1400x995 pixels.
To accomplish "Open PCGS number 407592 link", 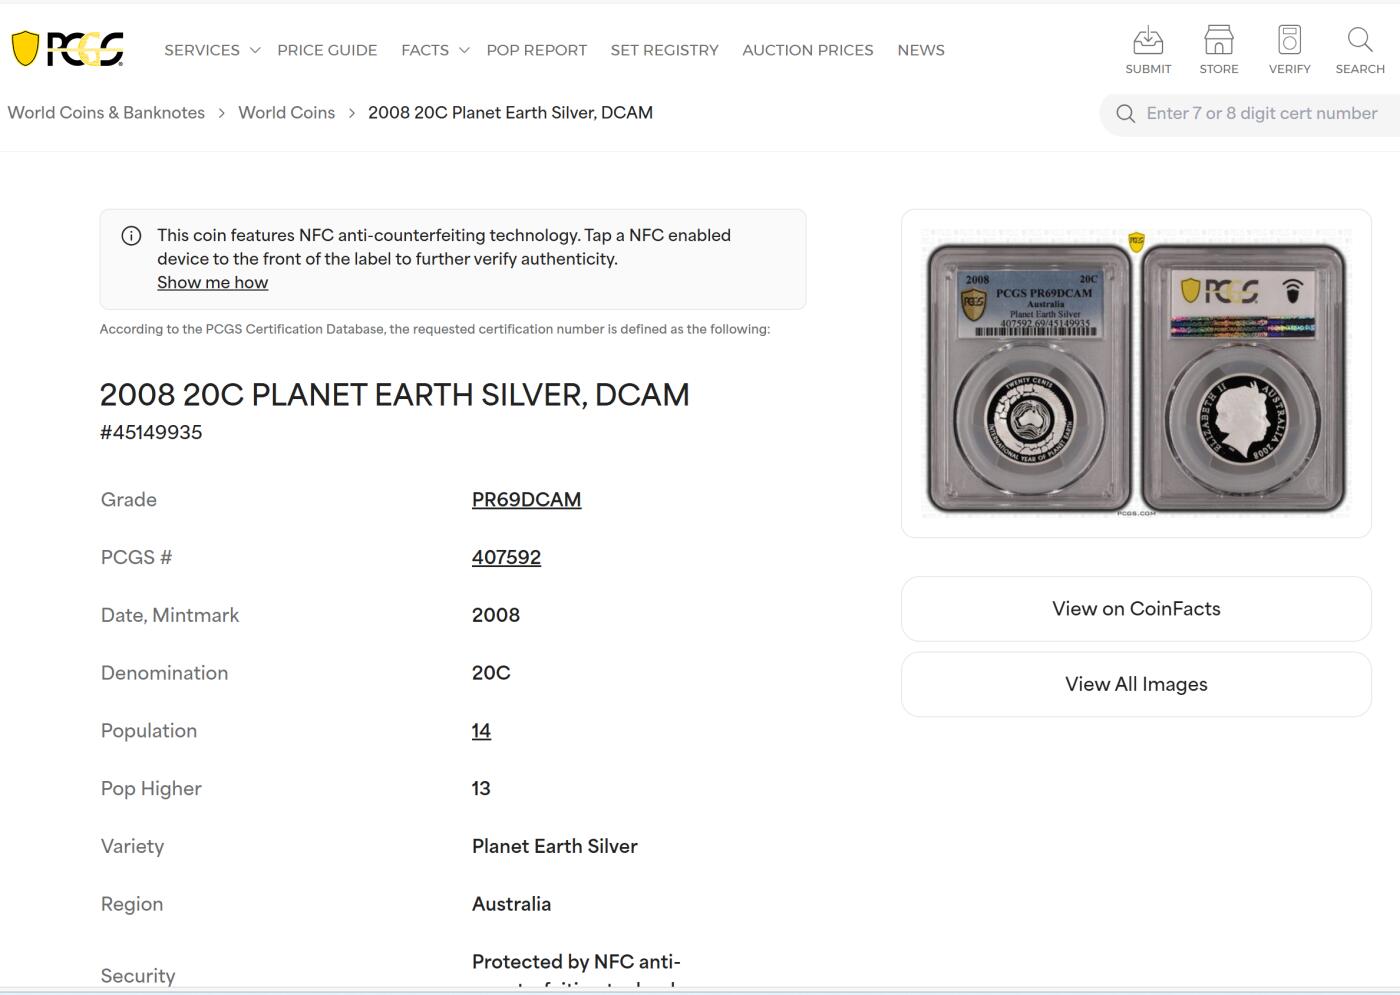I will 506,557.
